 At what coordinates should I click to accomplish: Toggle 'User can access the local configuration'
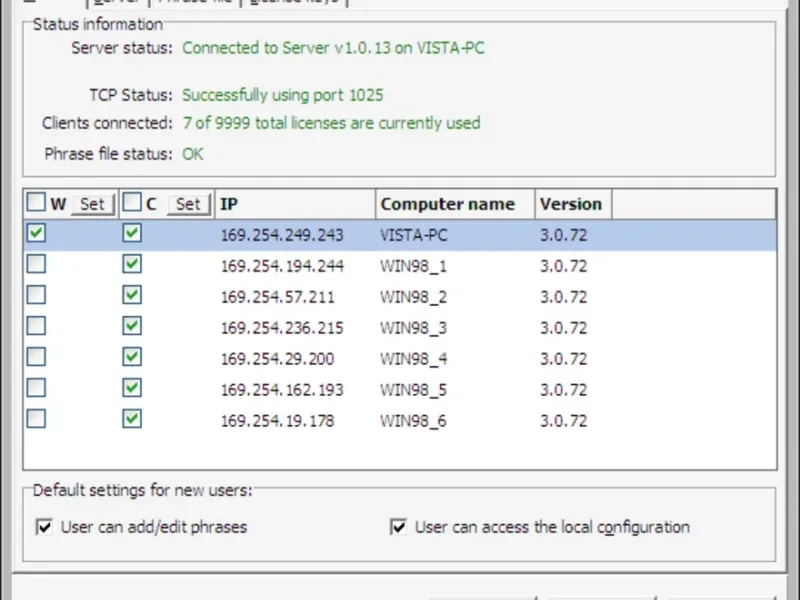tap(399, 527)
